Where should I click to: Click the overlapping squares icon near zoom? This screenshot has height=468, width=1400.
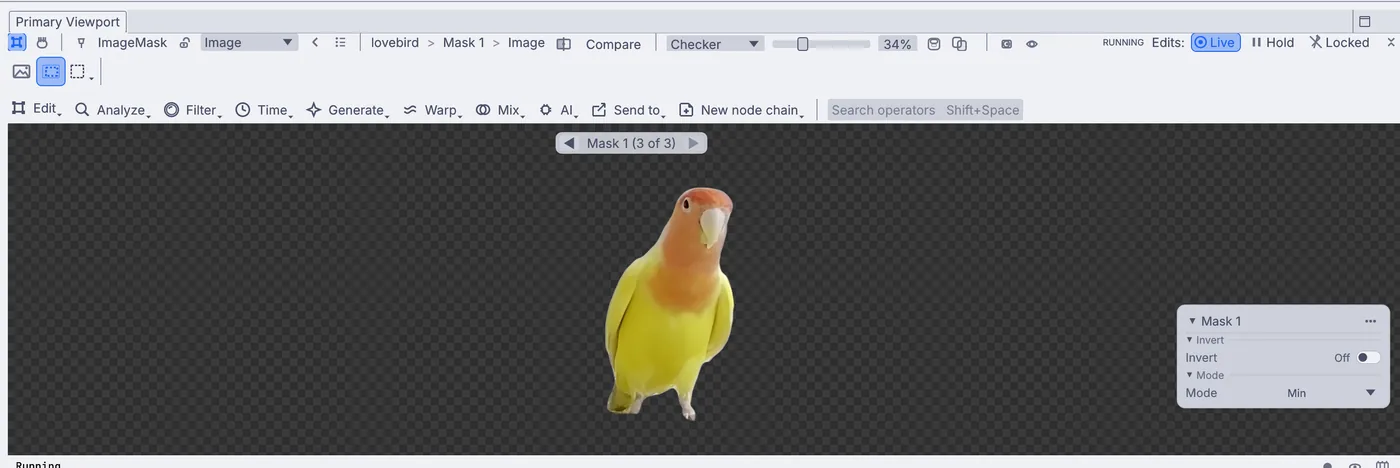pos(960,44)
